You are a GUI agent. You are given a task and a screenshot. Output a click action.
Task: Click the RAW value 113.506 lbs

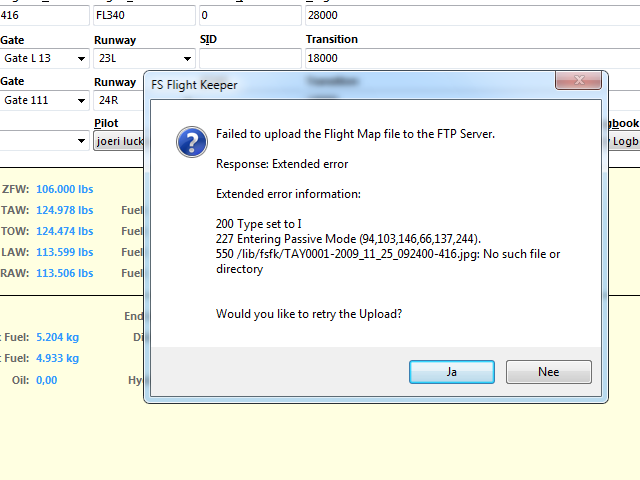pyautogui.click(x=64, y=273)
